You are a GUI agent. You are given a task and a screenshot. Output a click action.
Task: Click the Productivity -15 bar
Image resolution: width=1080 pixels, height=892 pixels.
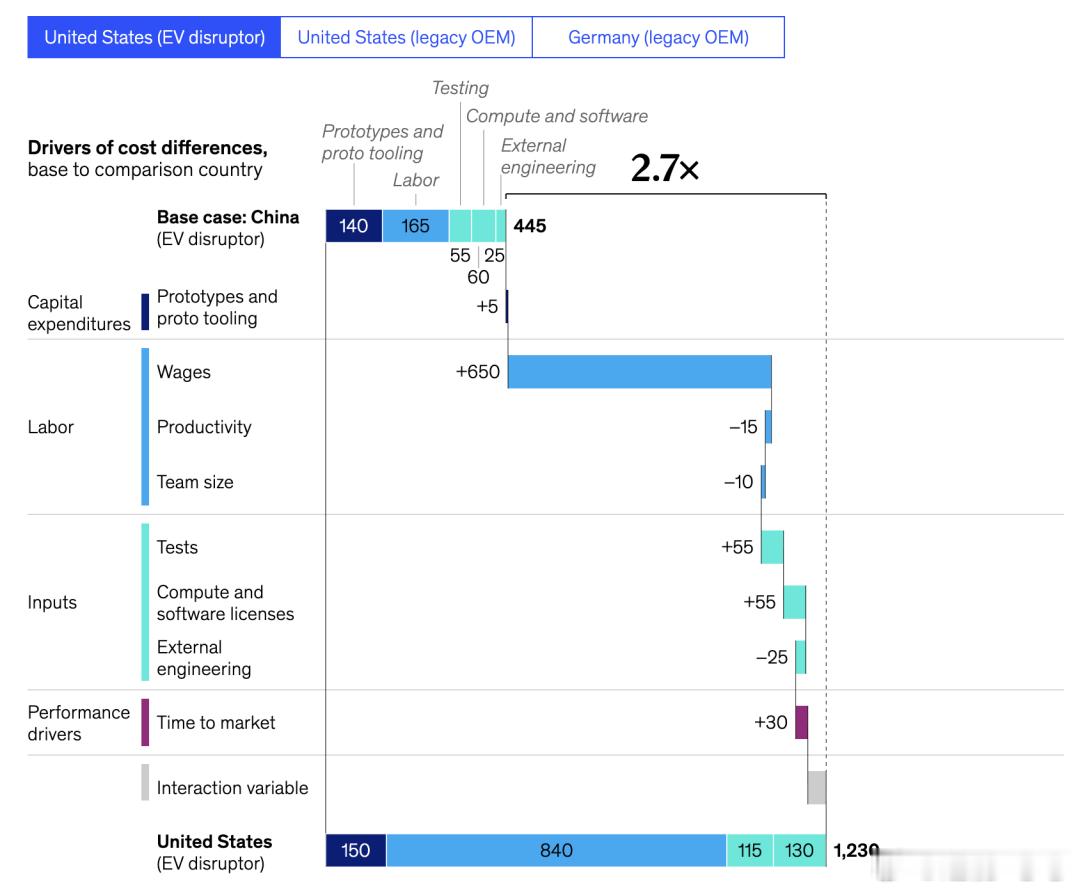click(768, 427)
